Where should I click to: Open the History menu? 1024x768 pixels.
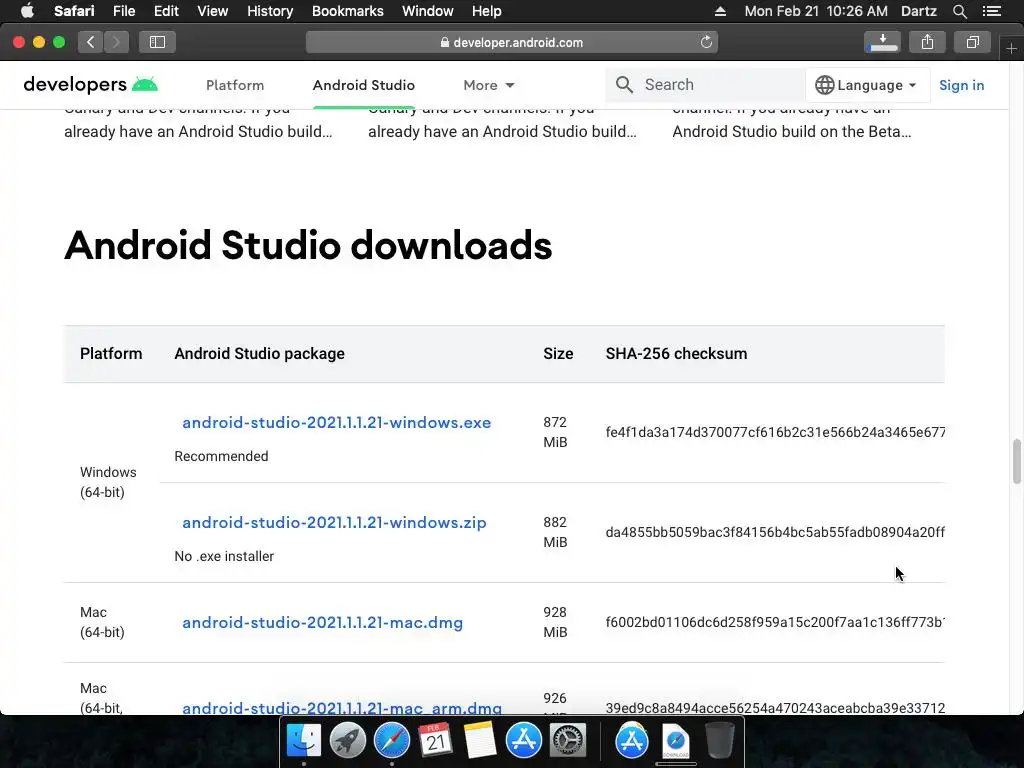tap(270, 11)
